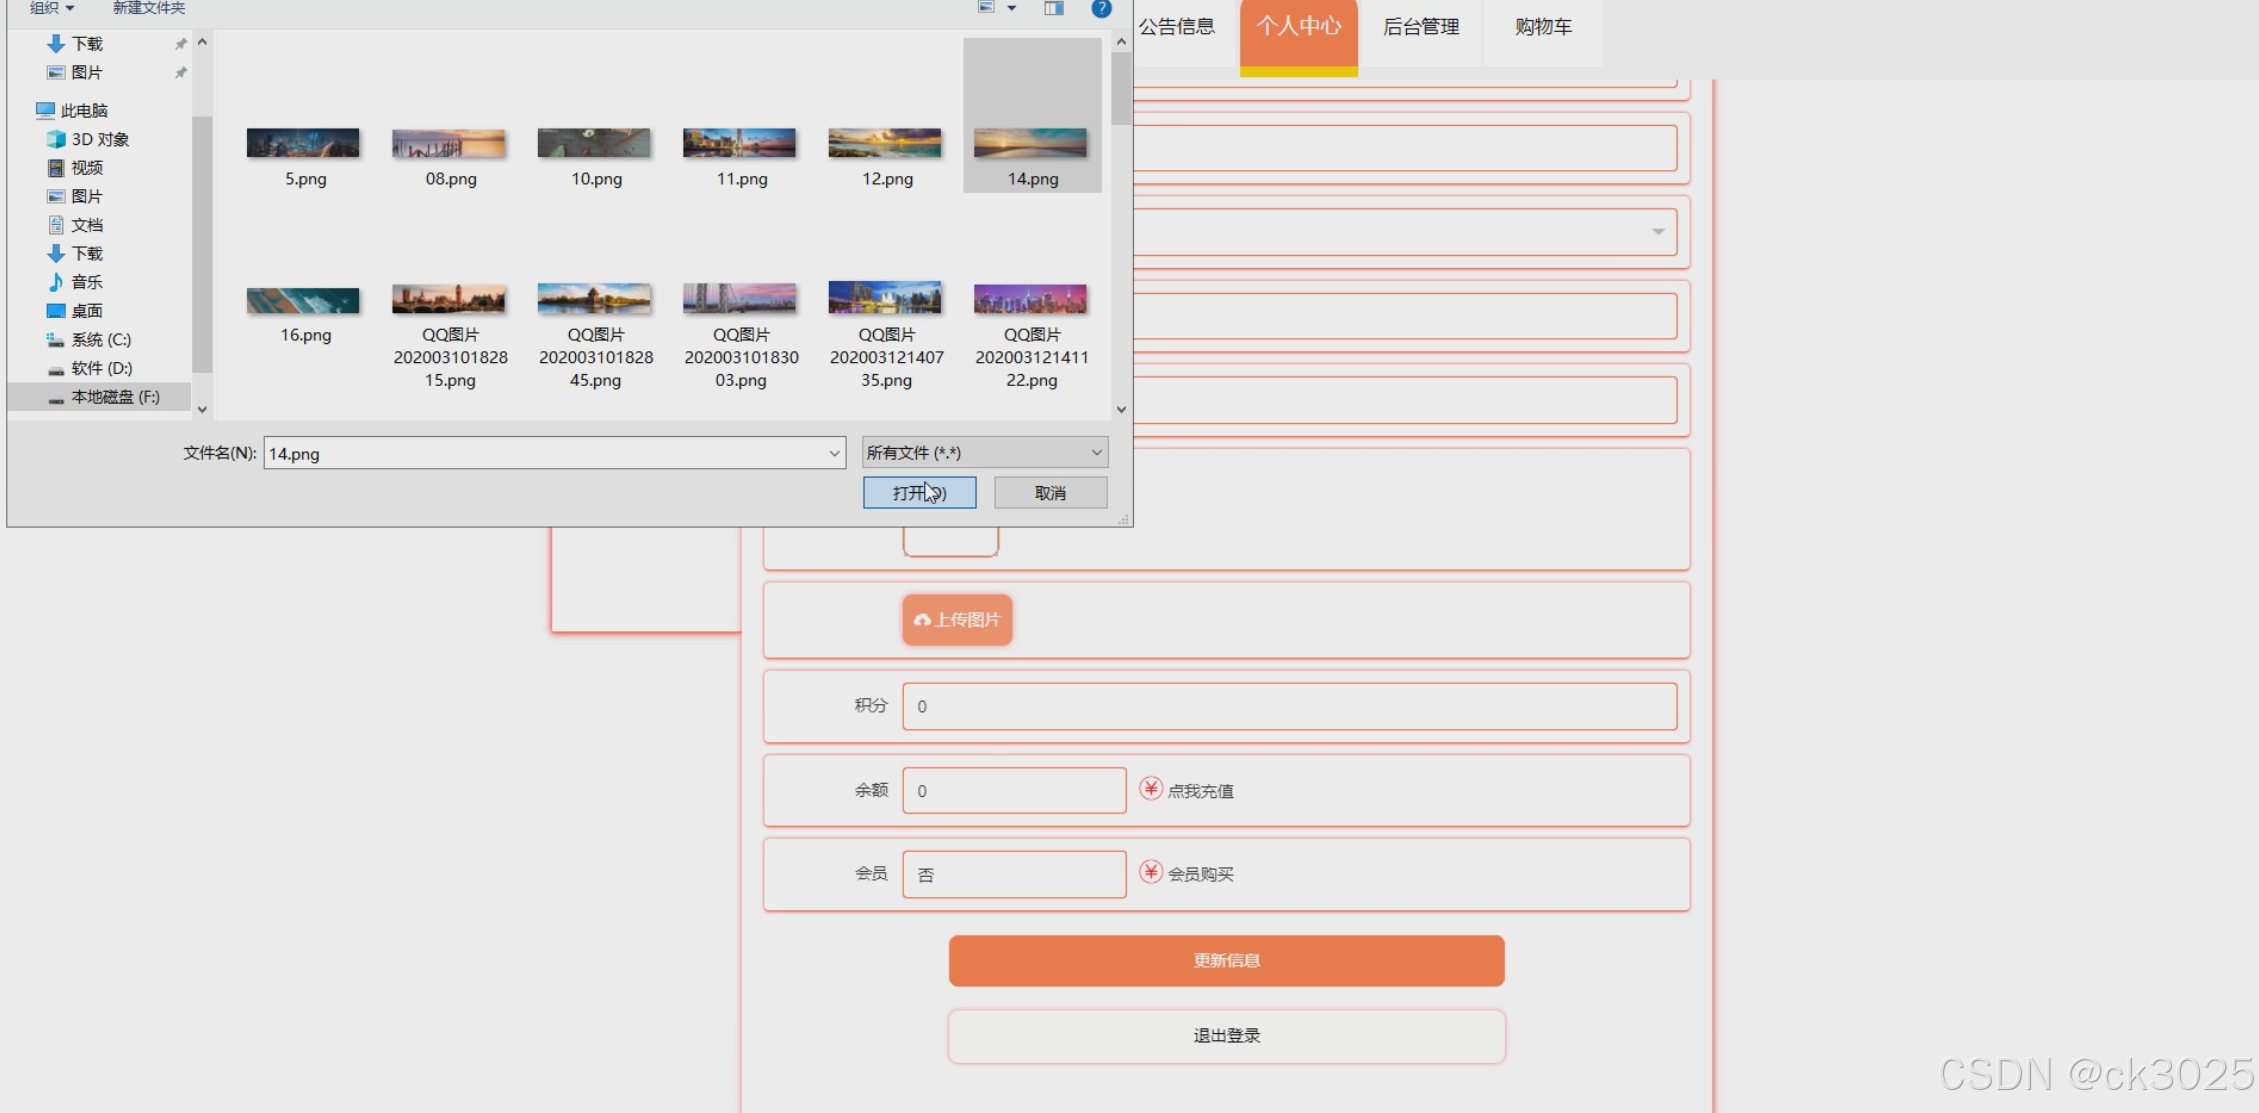The width and height of the screenshot is (2259, 1113).
Task: Click the help question mark icon
Action: [x=1101, y=9]
